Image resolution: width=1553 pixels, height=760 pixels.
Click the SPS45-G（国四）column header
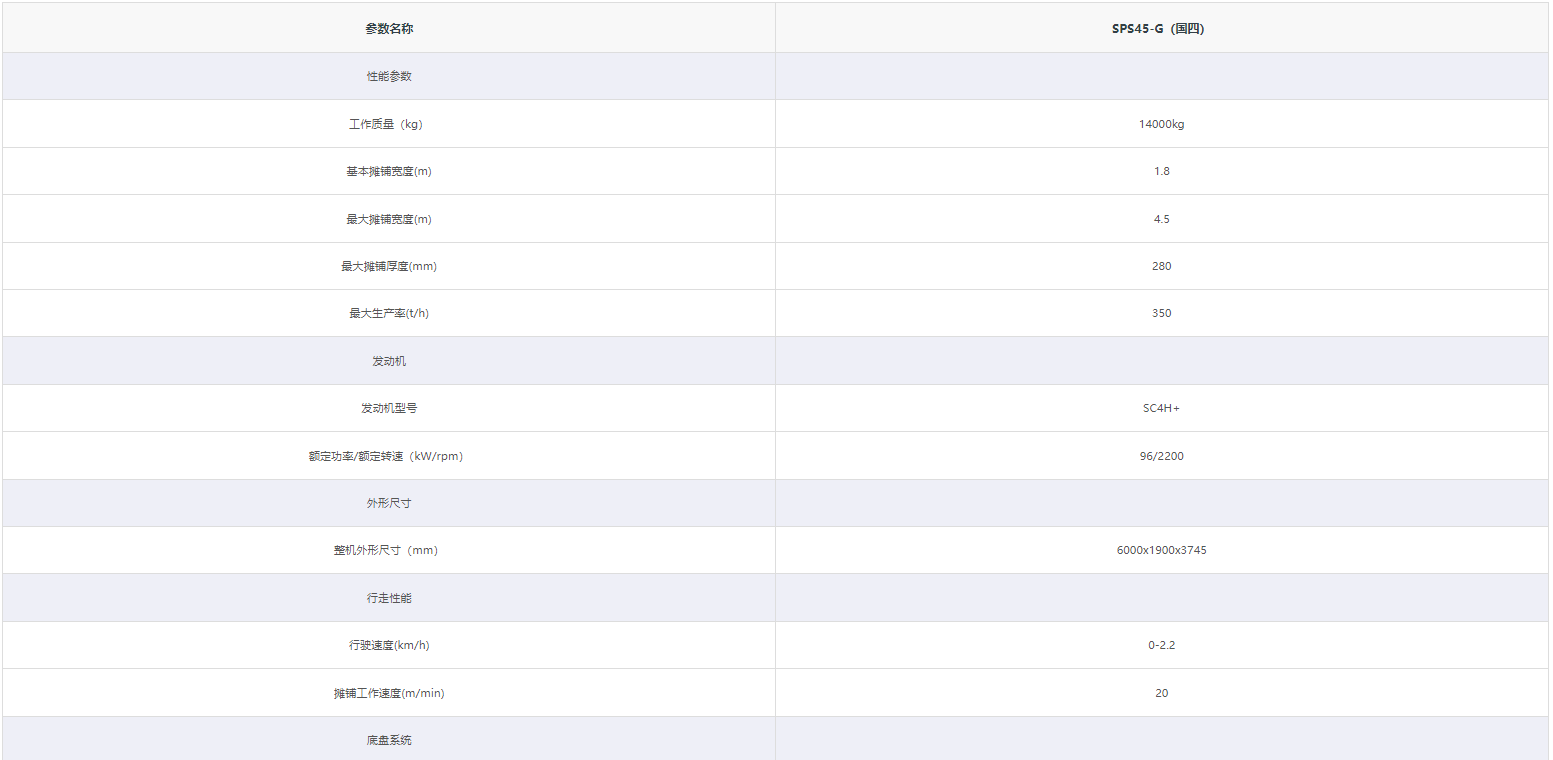tap(1161, 29)
